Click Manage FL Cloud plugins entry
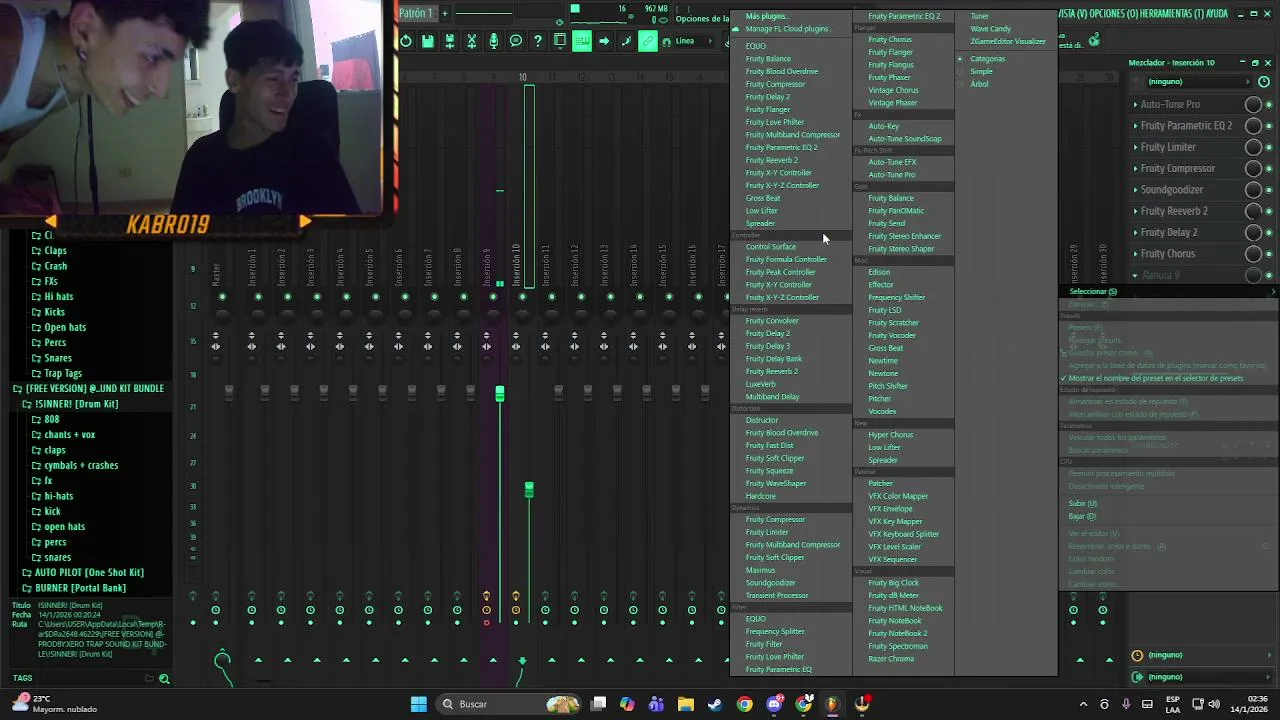The height and width of the screenshot is (720, 1280). pos(786,29)
